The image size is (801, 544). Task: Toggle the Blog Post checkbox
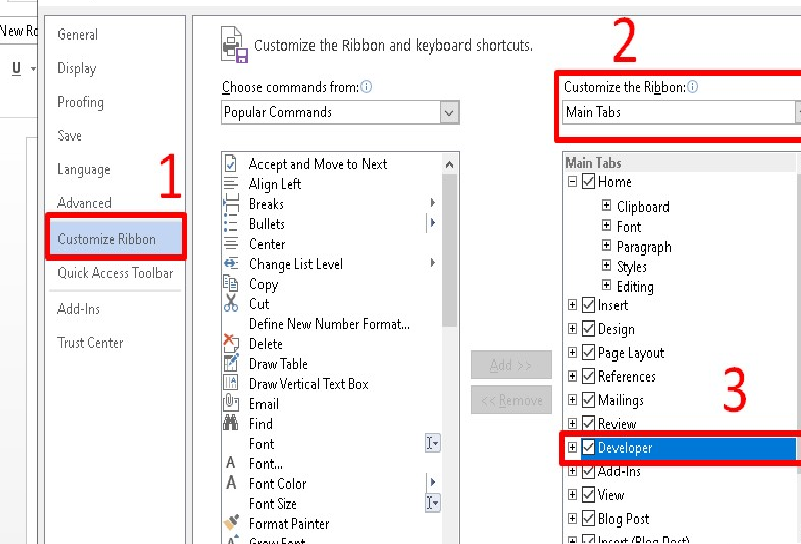pos(588,518)
